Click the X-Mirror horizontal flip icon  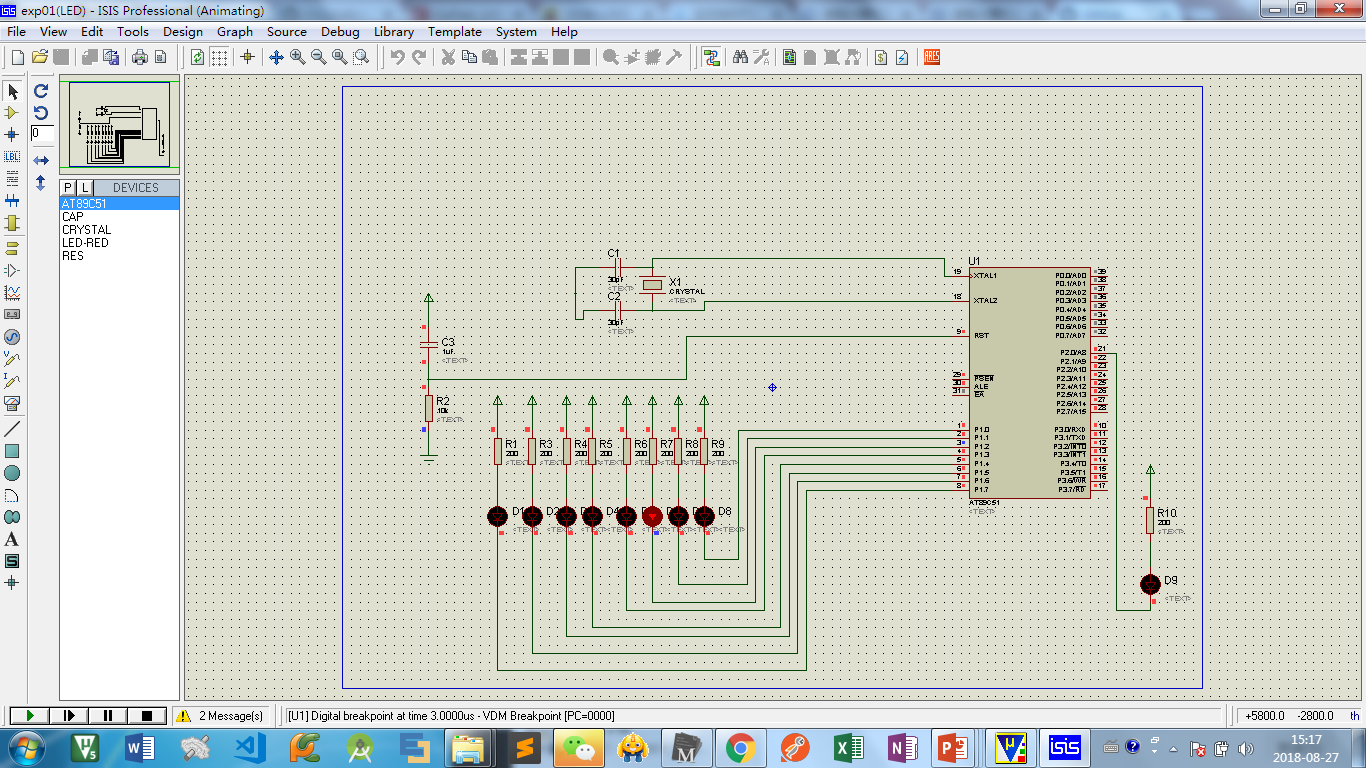coord(41,160)
